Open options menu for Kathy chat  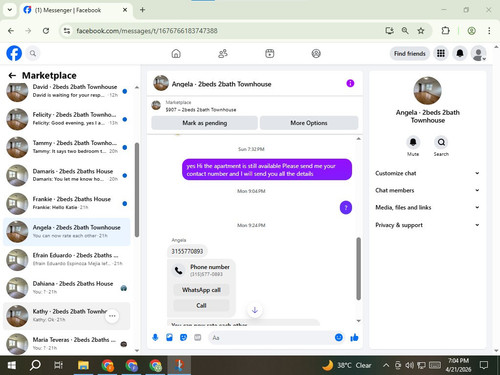pos(112,316)
